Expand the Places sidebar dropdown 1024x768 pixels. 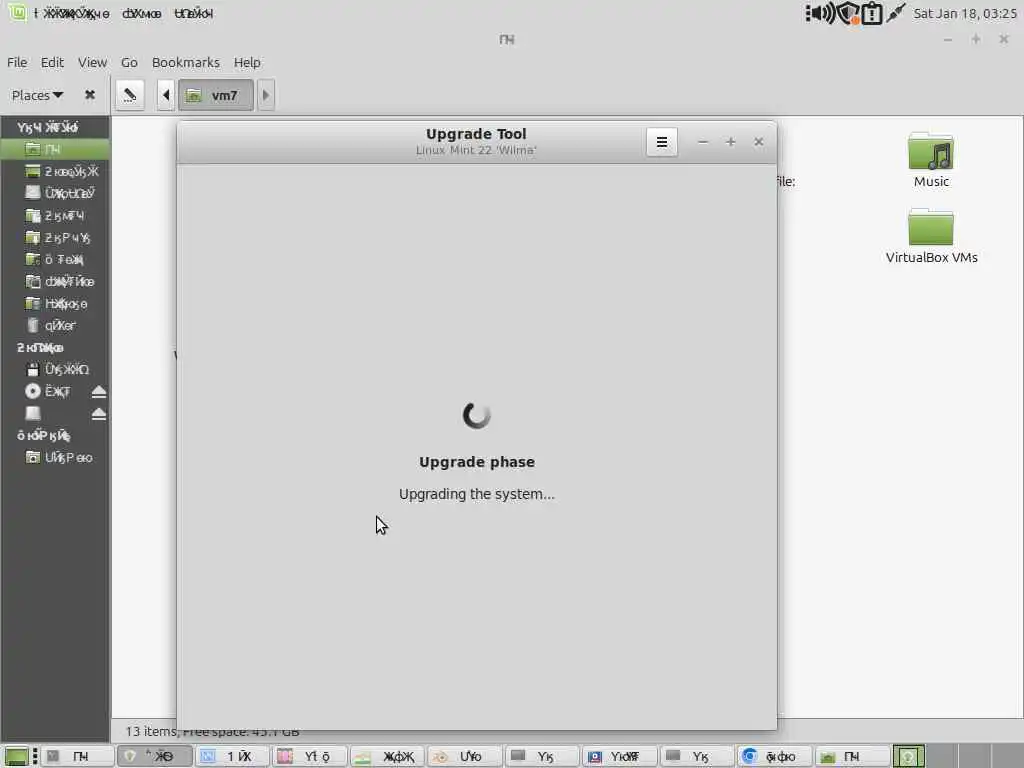click(37, 95)
